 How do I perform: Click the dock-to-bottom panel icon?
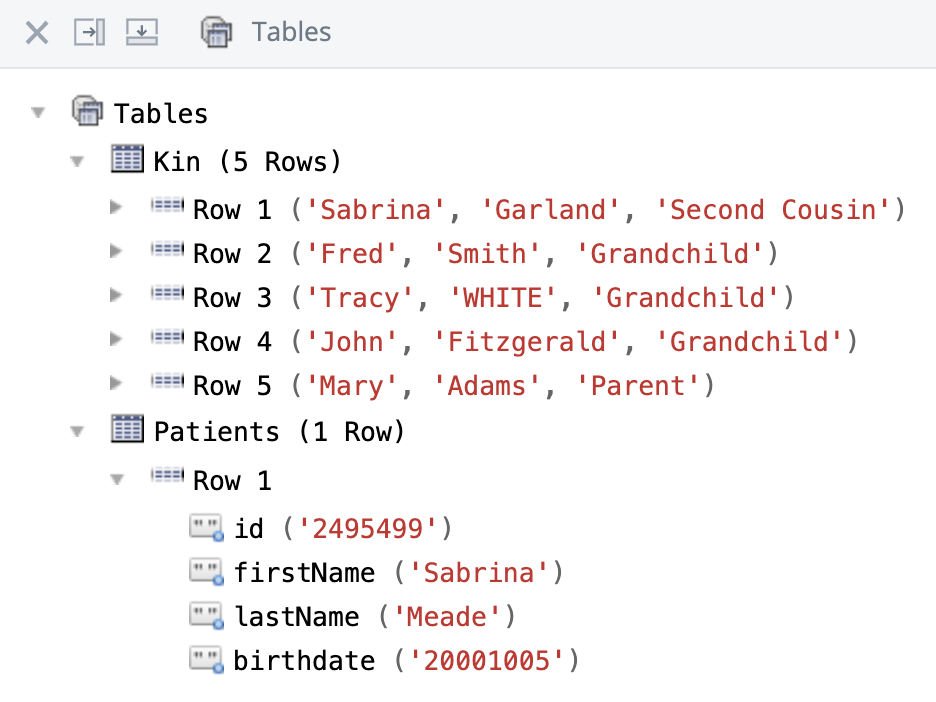[x=142, y=33]
